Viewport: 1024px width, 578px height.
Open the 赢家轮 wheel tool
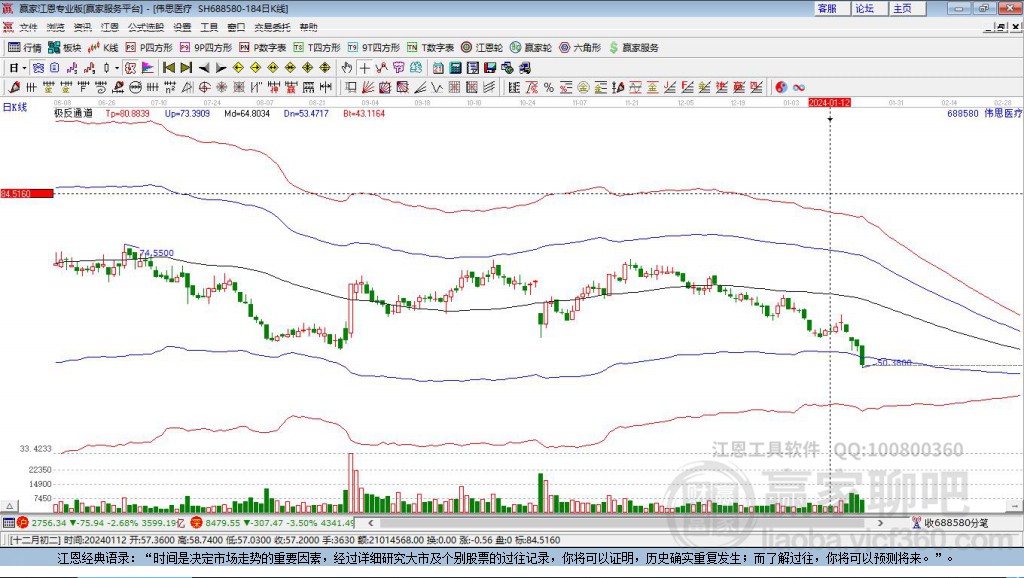pos(531,48)
